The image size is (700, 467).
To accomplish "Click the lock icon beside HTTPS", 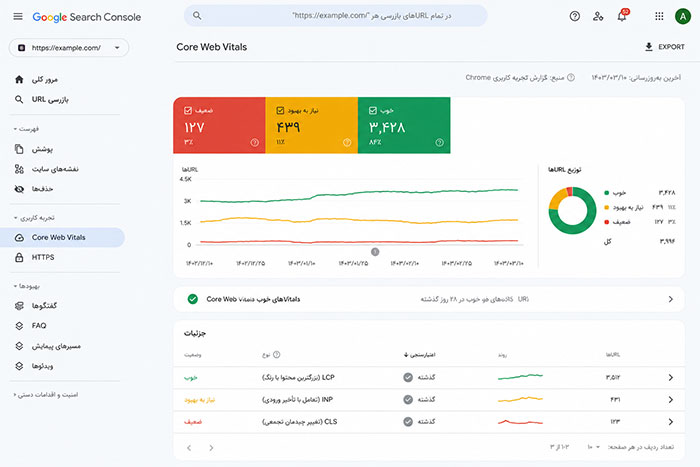I will tap(19, 257).
